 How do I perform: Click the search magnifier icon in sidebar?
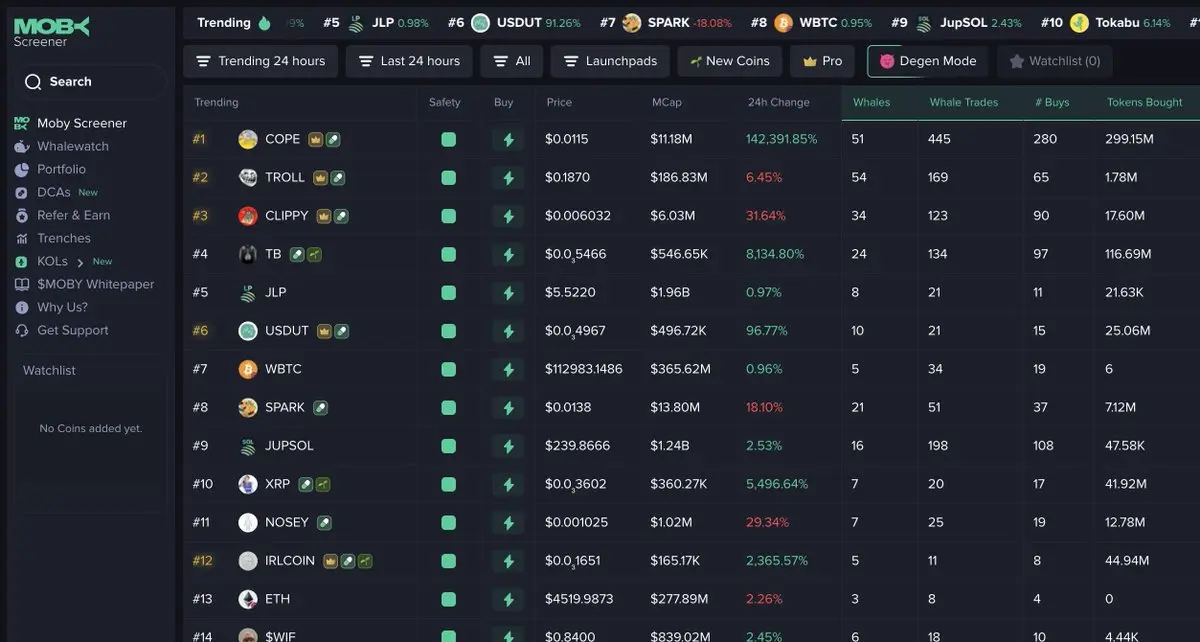point(33,82)
